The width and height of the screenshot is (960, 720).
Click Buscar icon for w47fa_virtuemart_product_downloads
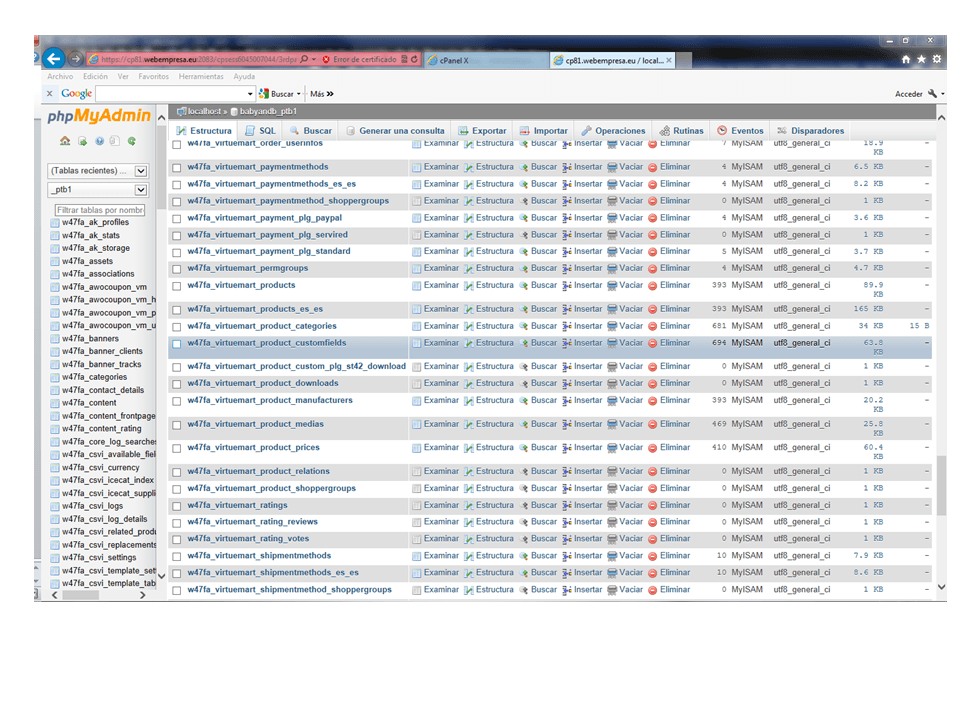(523, 384)
